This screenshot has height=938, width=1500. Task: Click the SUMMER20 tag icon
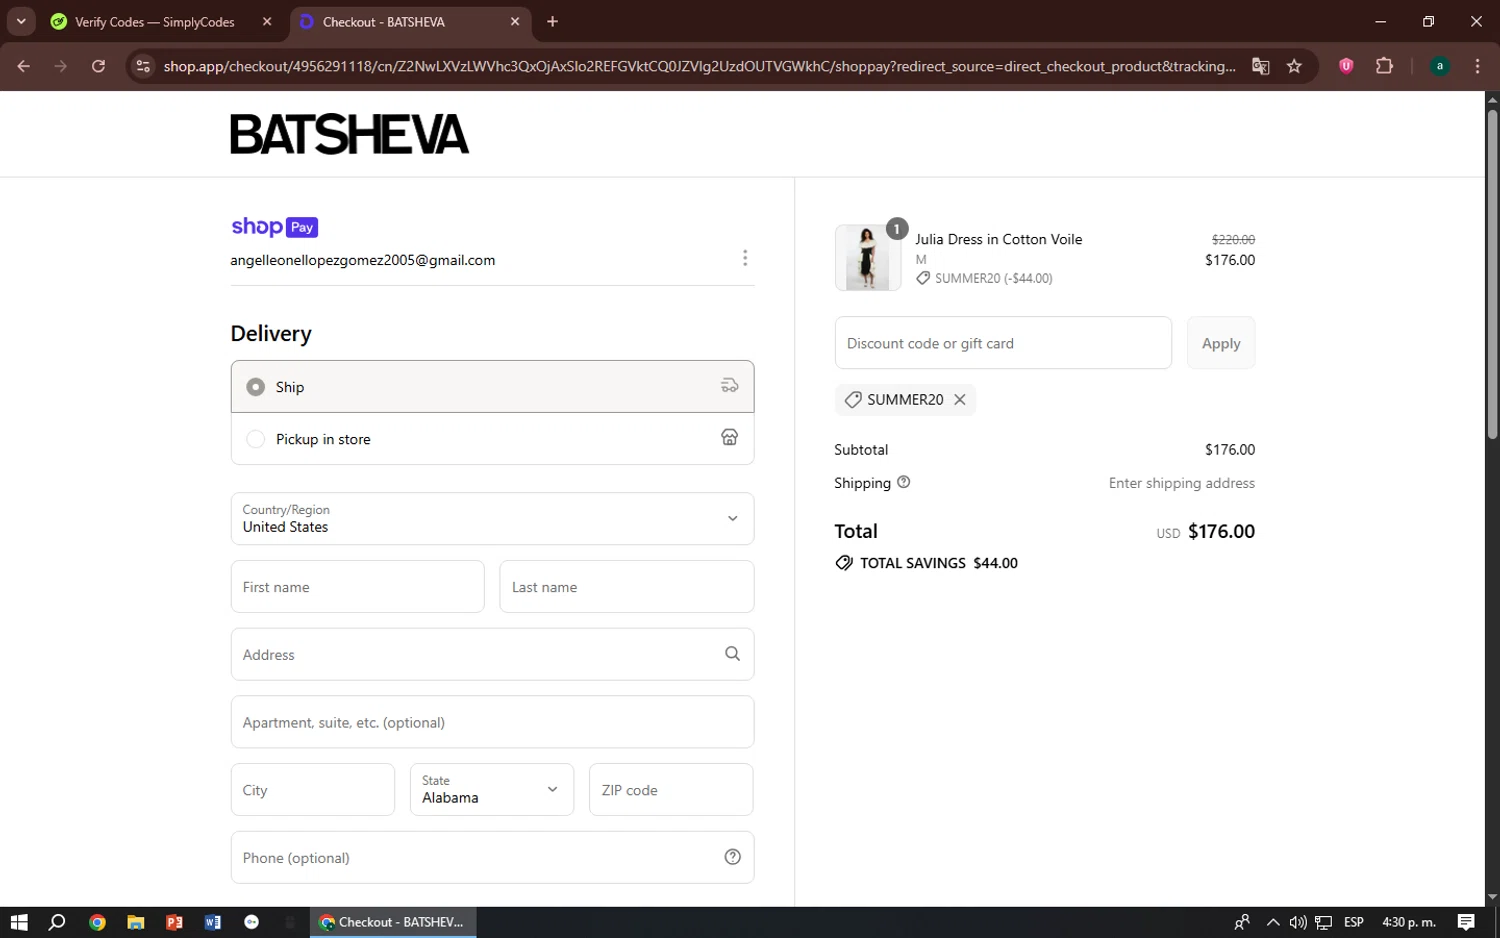(853, 399)
